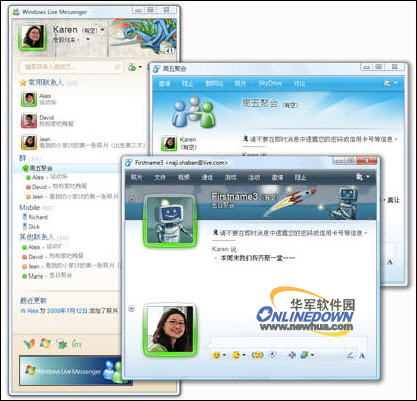Collapse contact's display picture with small arrow

tap(132, 199)
